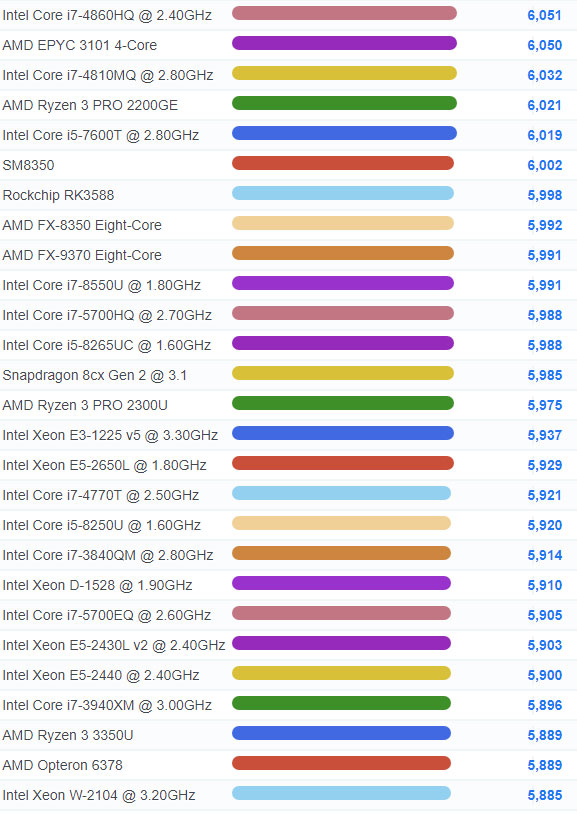Screen dimensions: 577x814
Task: Select the SM8350 processor name
Action: click(29, 165)
